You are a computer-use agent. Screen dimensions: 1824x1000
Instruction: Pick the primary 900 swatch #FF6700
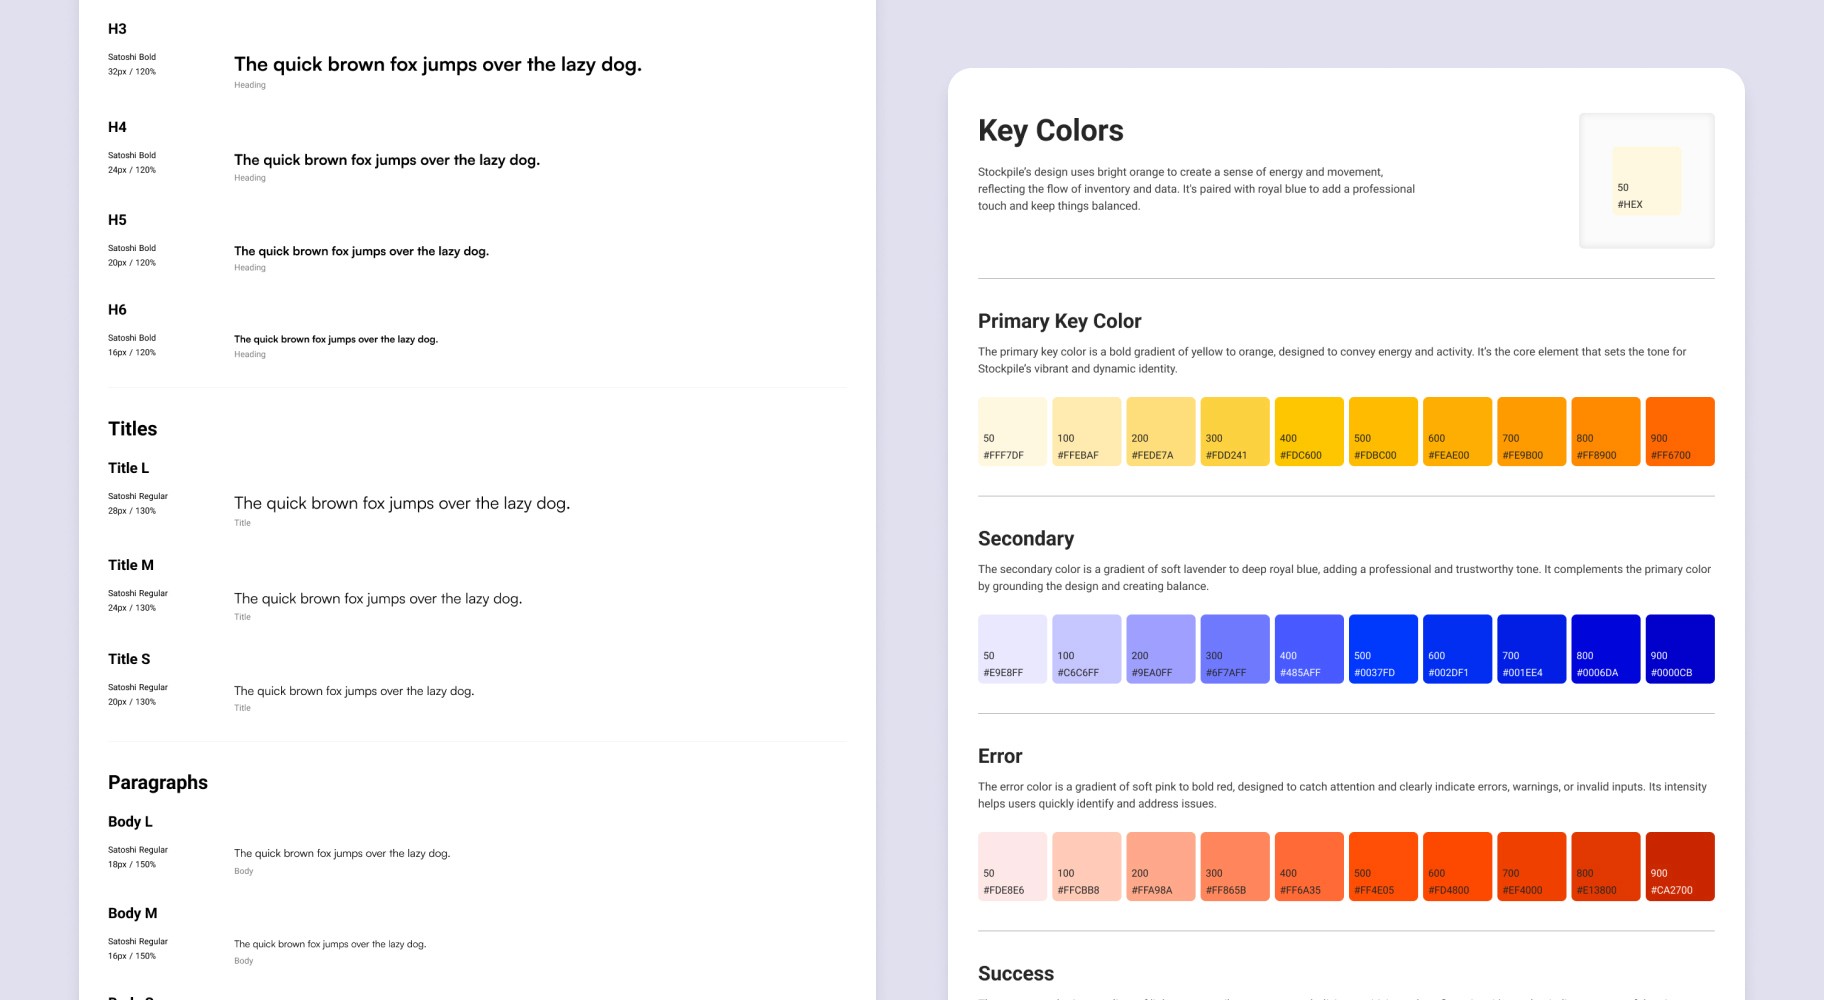coord(1680,431)
